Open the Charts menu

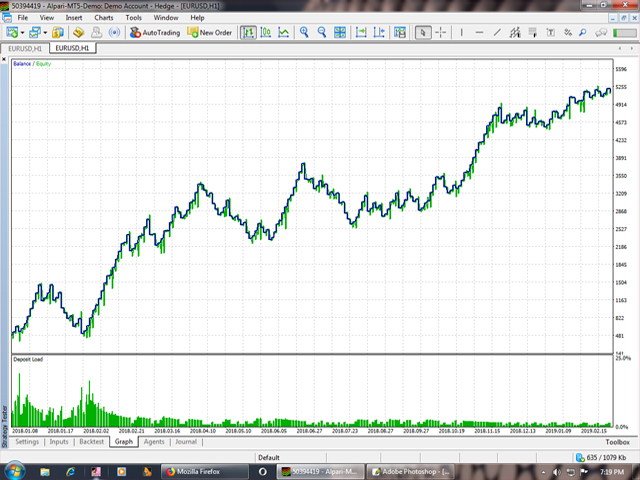tap(104, 18)
